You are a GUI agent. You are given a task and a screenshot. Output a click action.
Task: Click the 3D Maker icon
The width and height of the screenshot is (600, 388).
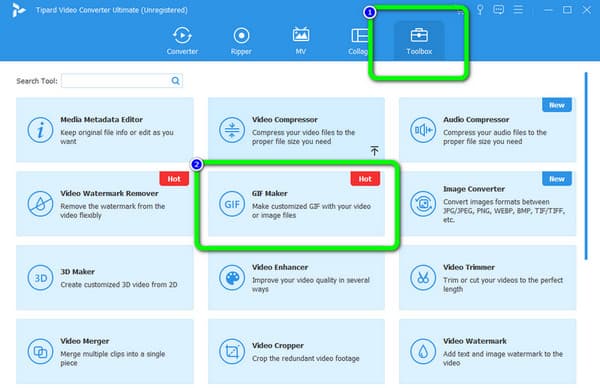tap(40, 278)
